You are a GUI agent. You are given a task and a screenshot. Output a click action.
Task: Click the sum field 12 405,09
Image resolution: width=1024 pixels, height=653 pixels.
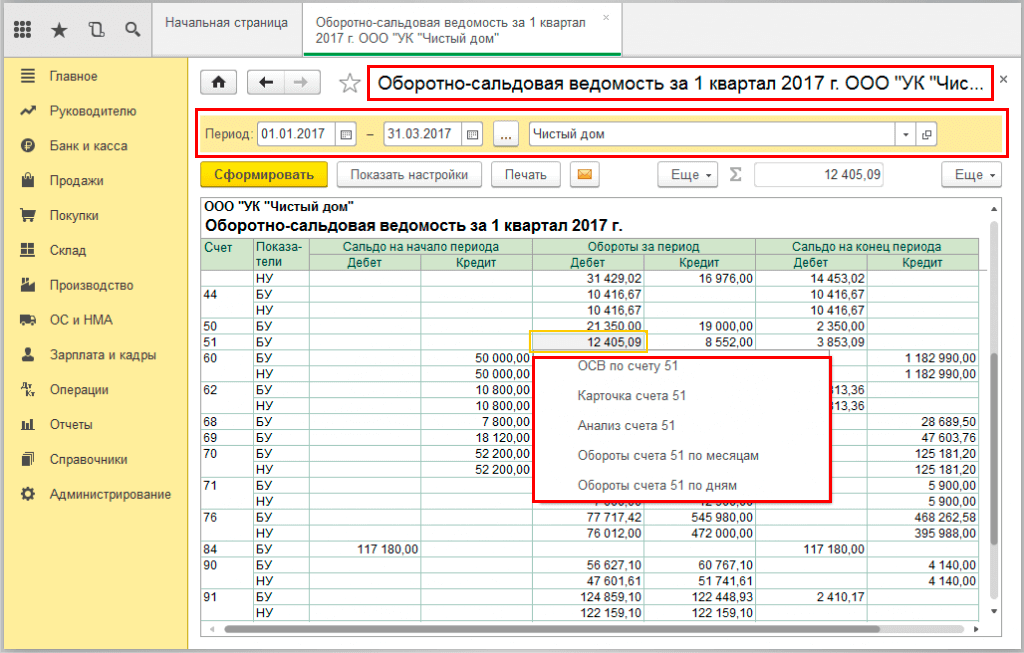pyautogui.click(x=819, y=174)
